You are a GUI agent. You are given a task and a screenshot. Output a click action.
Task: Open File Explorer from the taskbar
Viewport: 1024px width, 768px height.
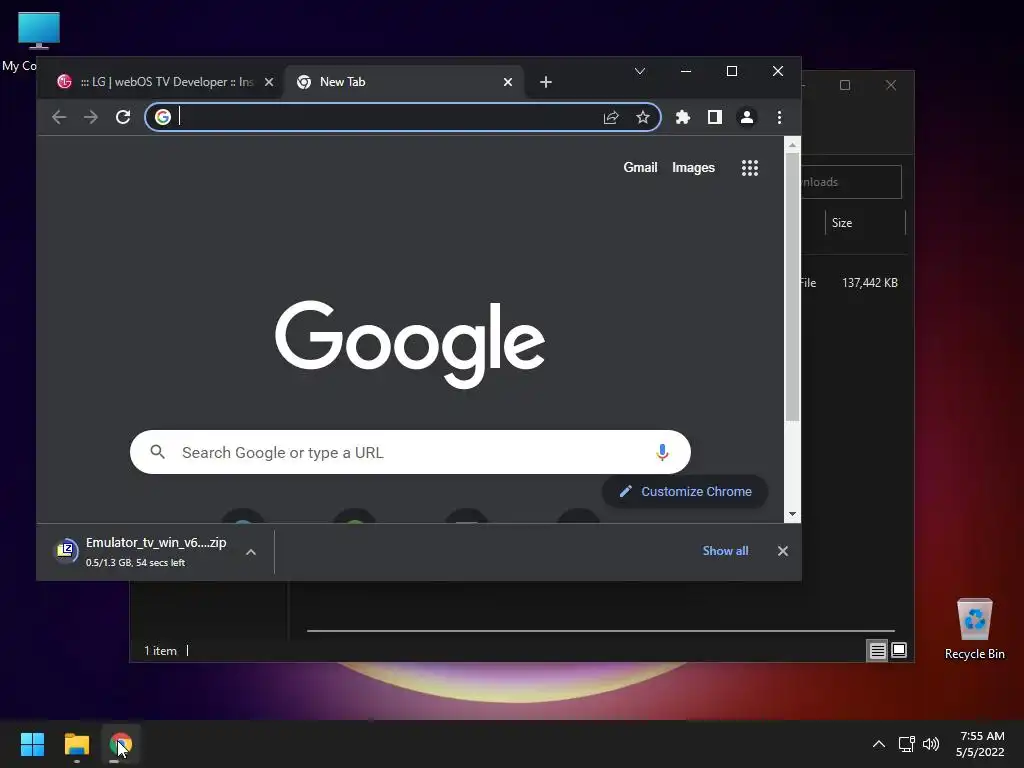76,744
